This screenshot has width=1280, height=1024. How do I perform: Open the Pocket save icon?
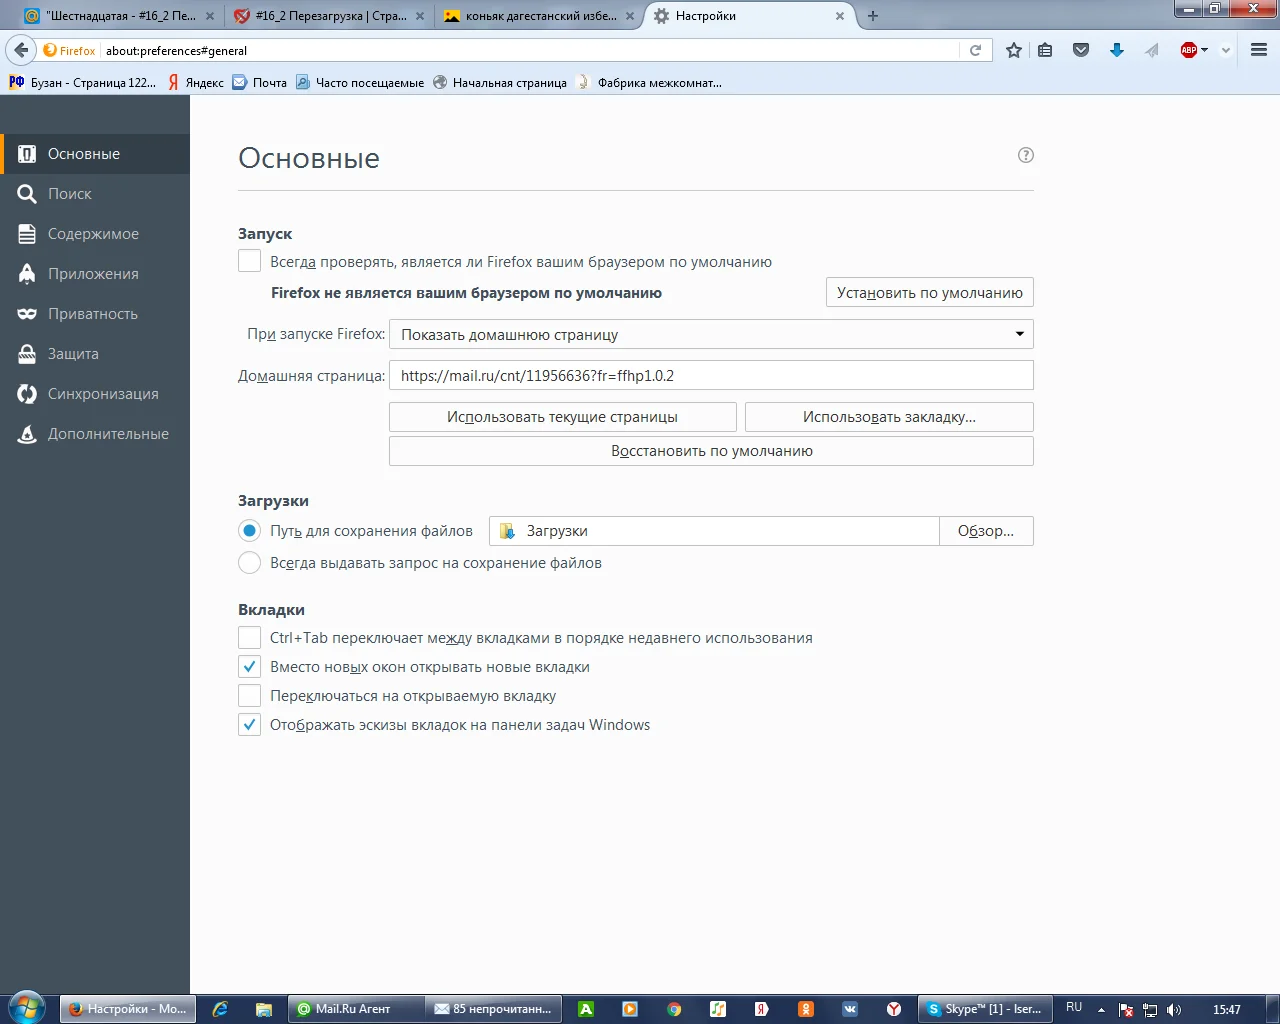(1081, 50)
